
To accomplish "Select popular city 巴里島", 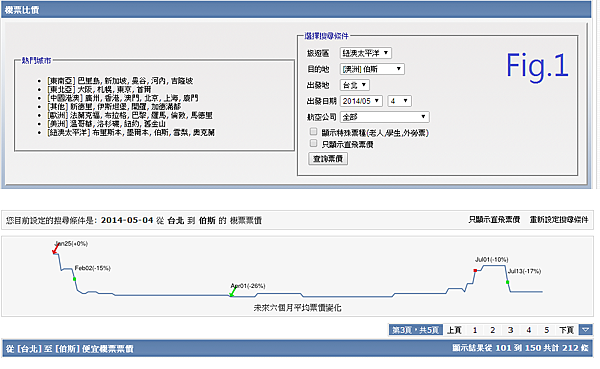I will pyautogui.click(x=89, y=81).
